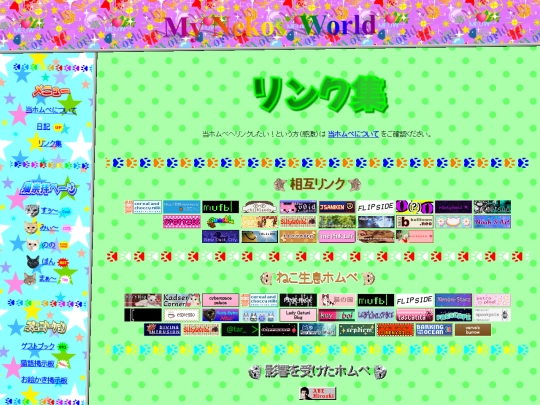Open the ぽん cat page link
Screen dimensions: 540x405
(x=48, y=262)
